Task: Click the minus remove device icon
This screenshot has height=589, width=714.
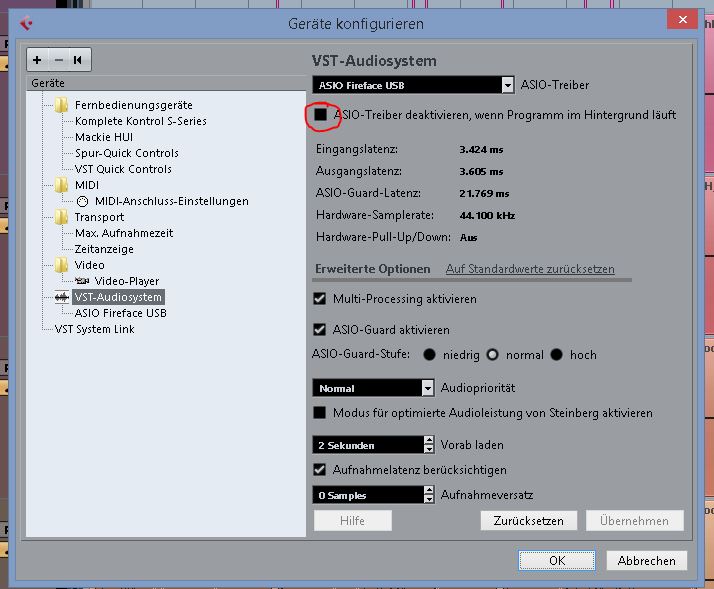Action: point(59,60)
